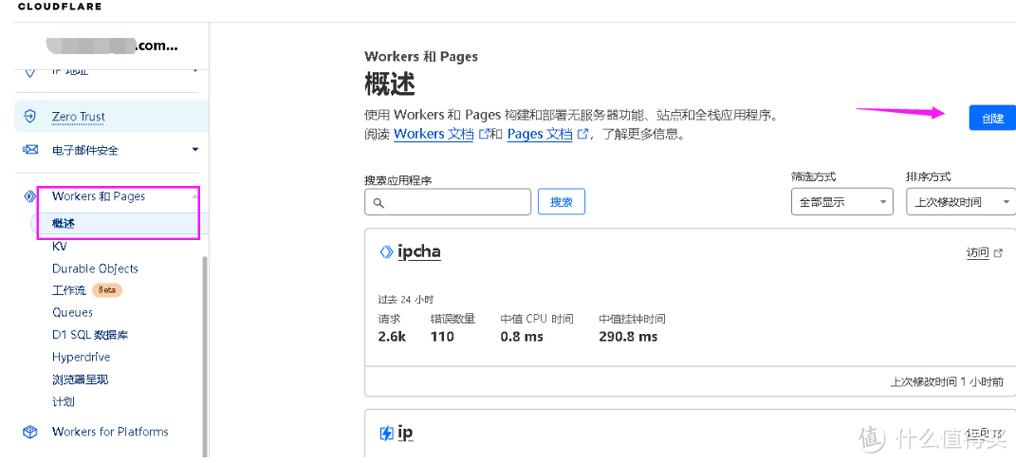Click the 概述 page heading
Screen dimensions: 1016x463
[x=389, y=84]
